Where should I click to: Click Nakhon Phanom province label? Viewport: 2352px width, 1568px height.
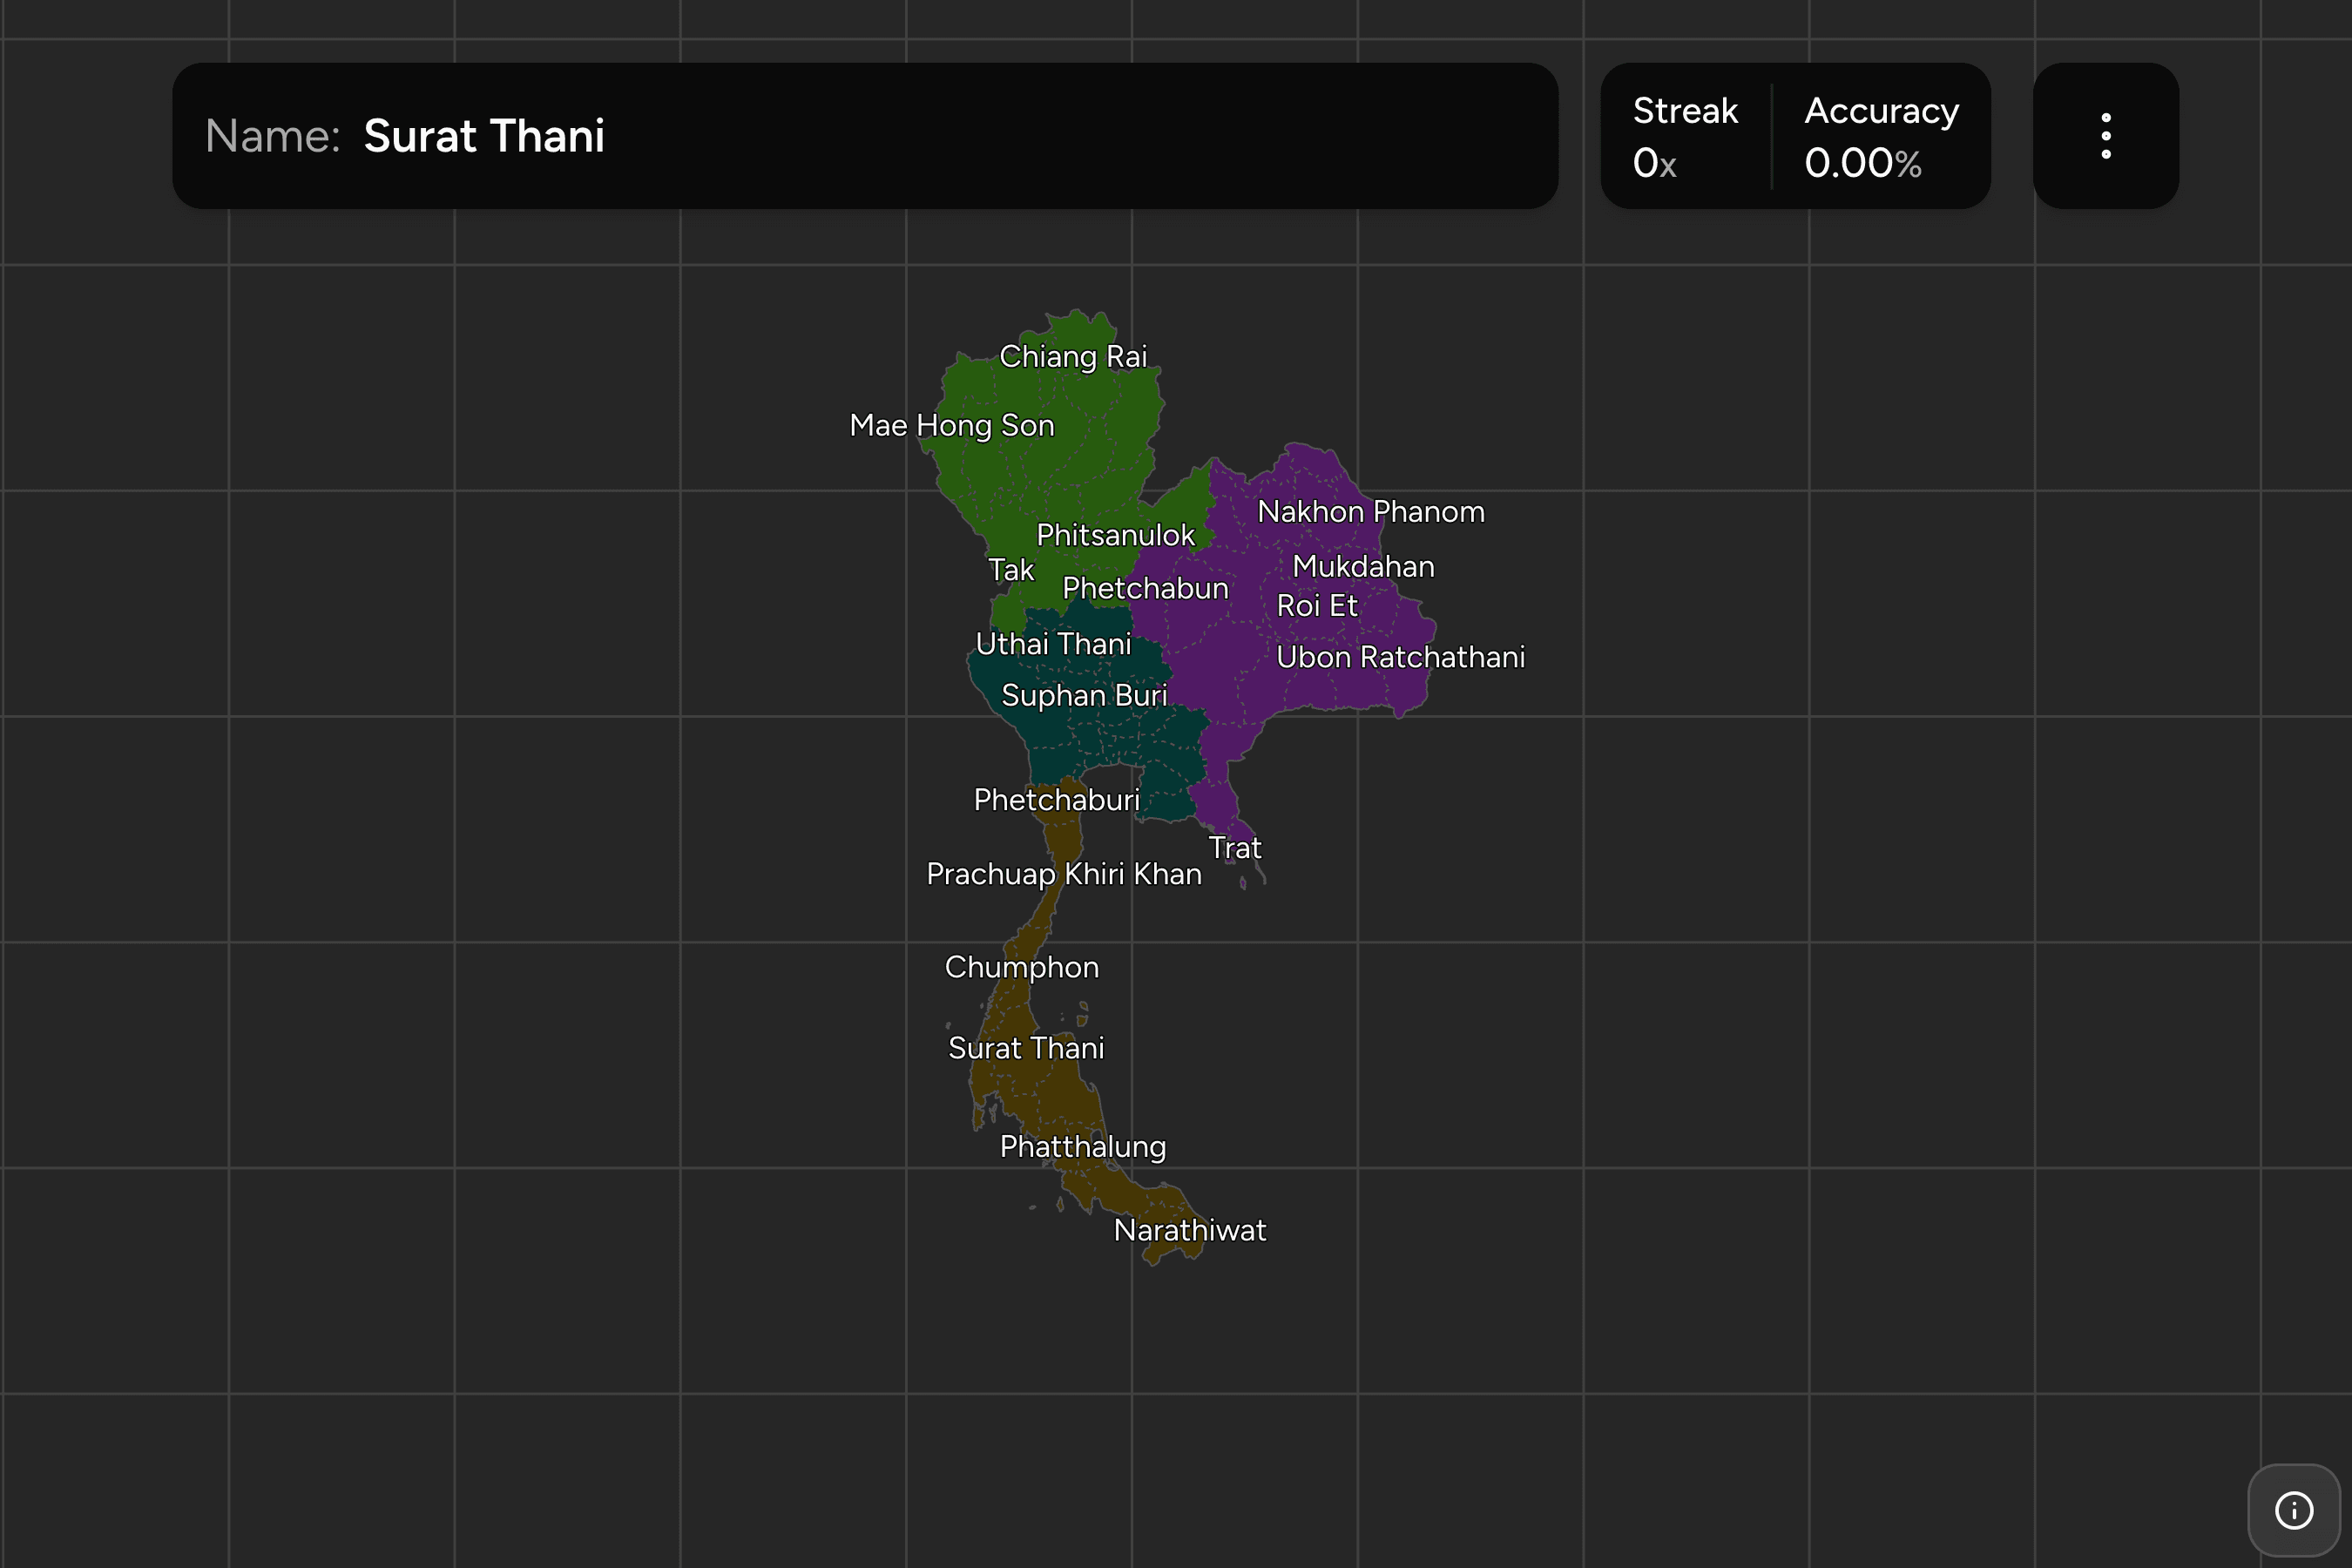click(x=1371, y=511)
